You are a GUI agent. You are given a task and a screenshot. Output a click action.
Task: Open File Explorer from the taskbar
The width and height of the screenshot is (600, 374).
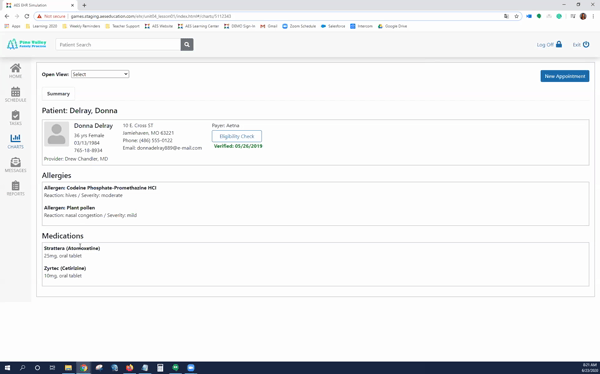click(x=68, y=368)
